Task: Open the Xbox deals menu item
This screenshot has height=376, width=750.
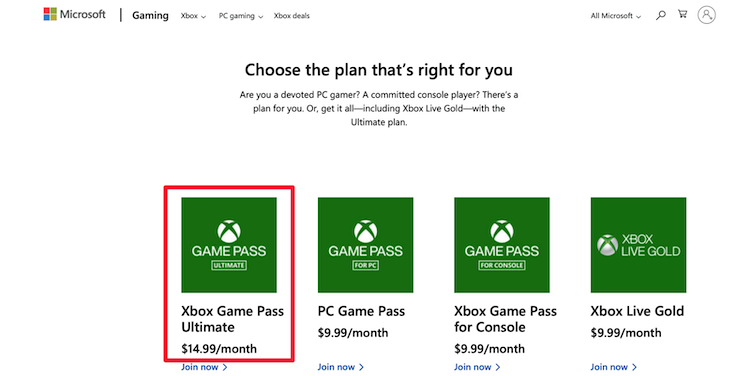Action: click(x=292, y=16)
